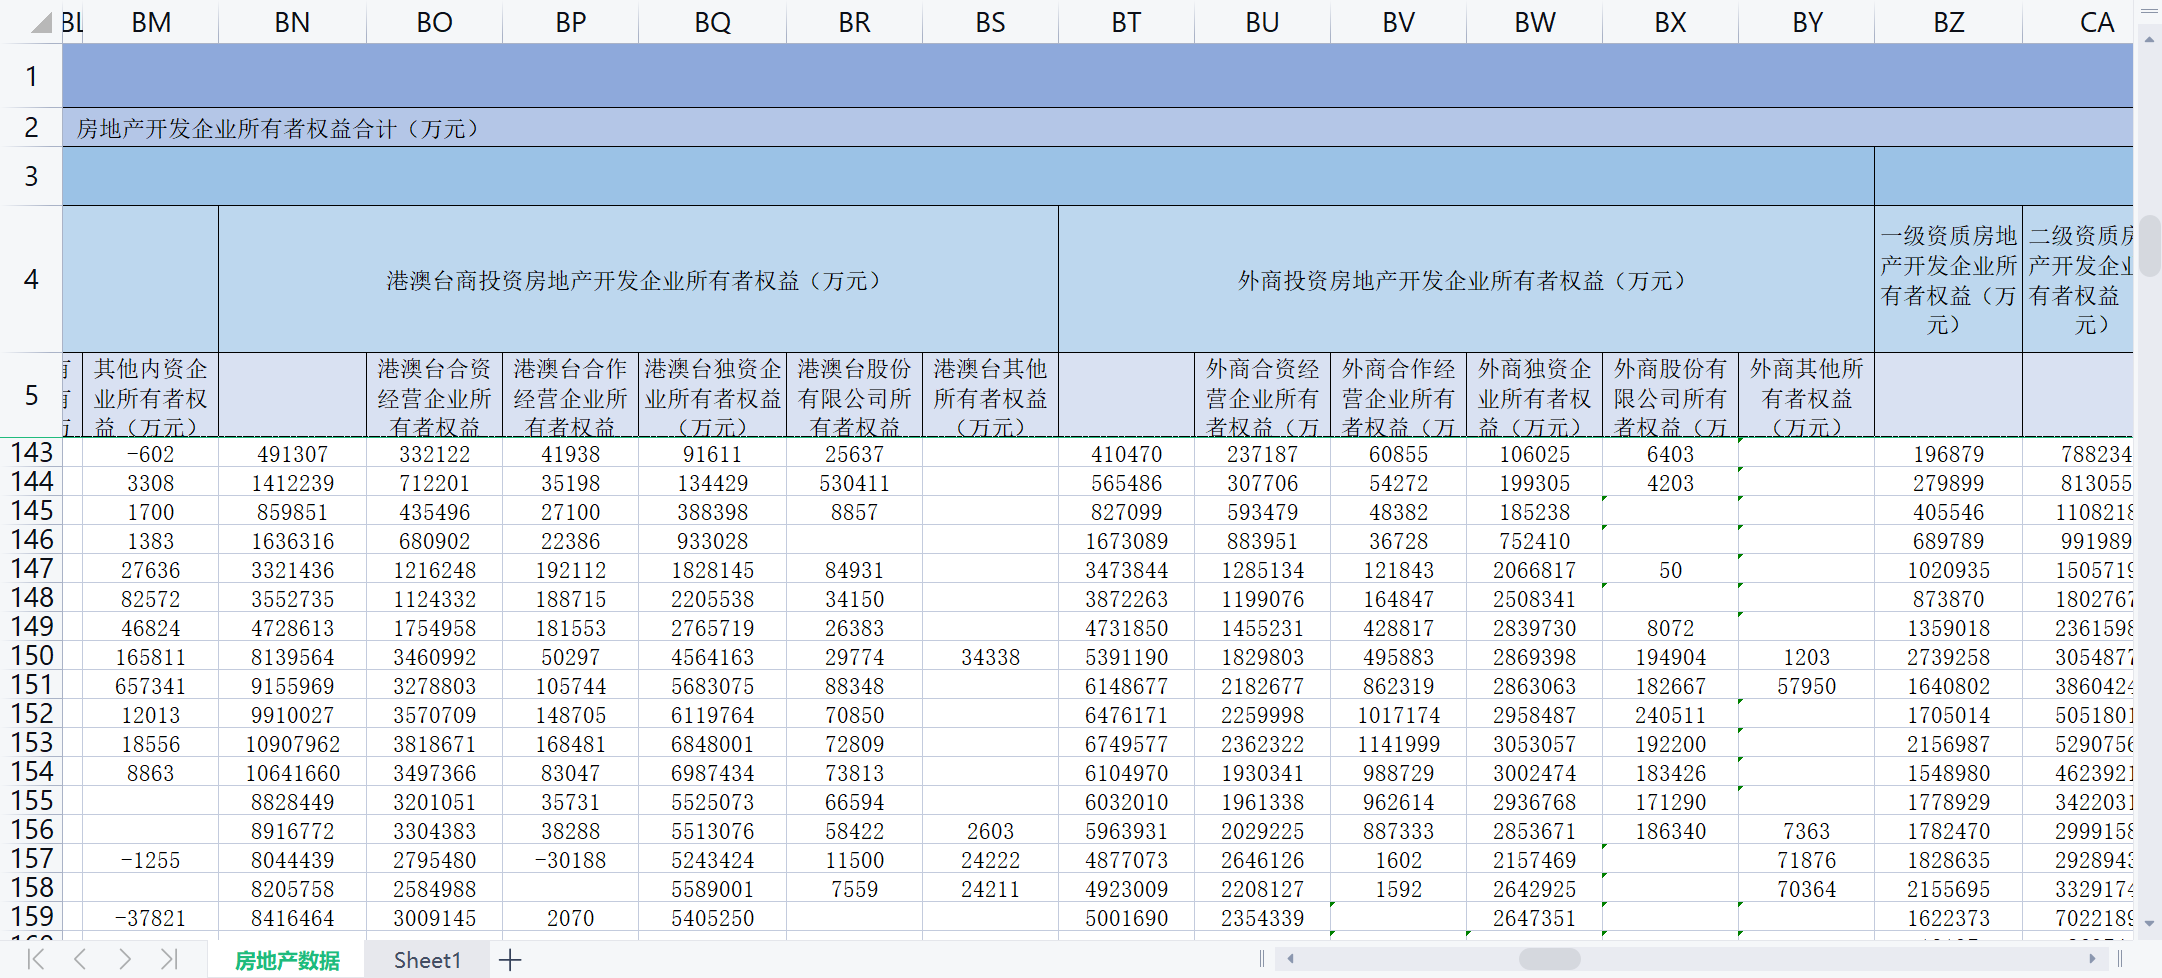This screenshot has height=978, width=2162.
Task: Select cell with value 57950
Action: point(1807,686)
